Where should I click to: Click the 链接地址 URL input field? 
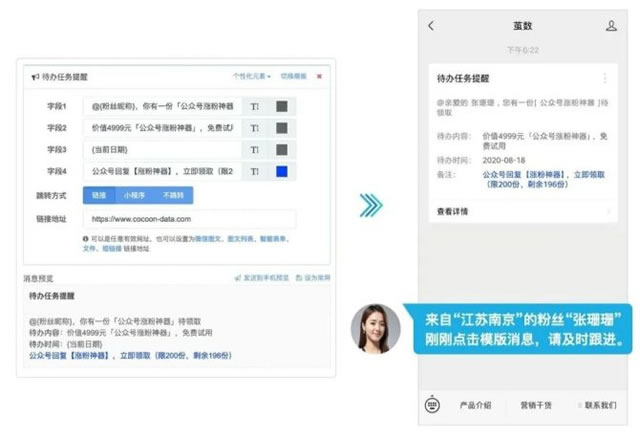190,219
